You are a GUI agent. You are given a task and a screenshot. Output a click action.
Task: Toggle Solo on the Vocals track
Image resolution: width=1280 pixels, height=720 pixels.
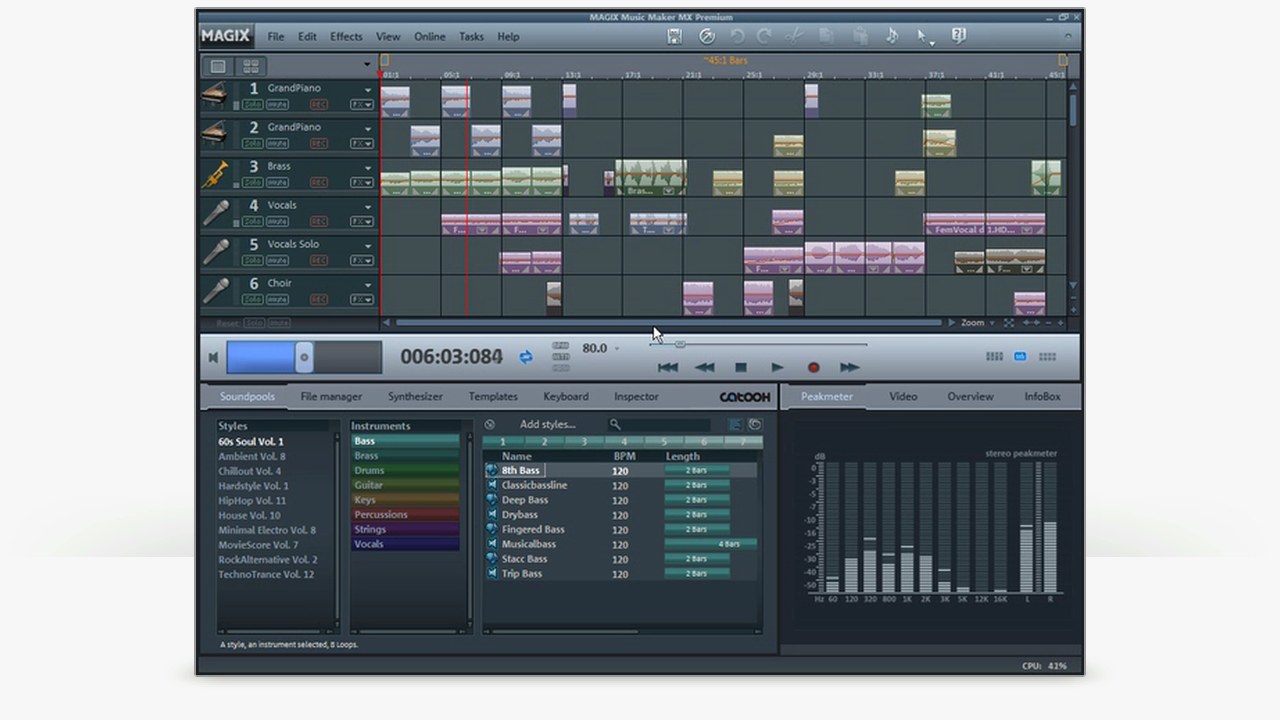[252, 221]
